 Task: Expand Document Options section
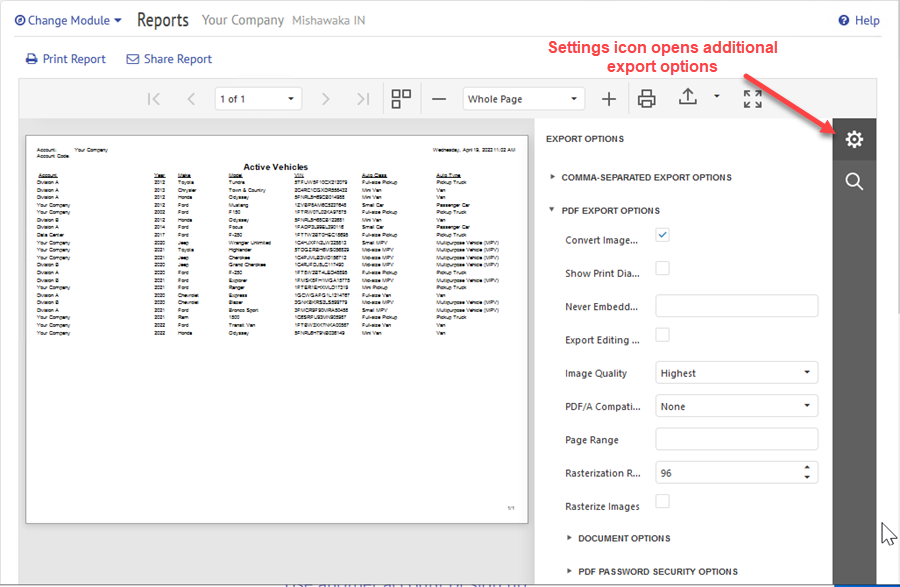coord(618,538)
